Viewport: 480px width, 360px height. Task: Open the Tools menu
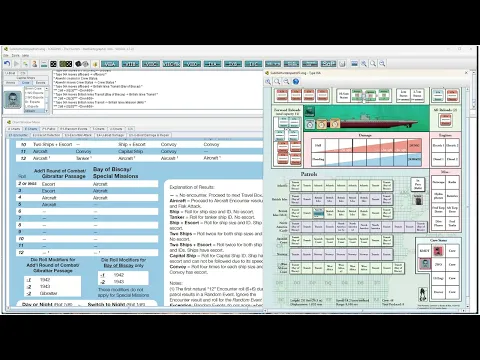(x=15, y=55)
